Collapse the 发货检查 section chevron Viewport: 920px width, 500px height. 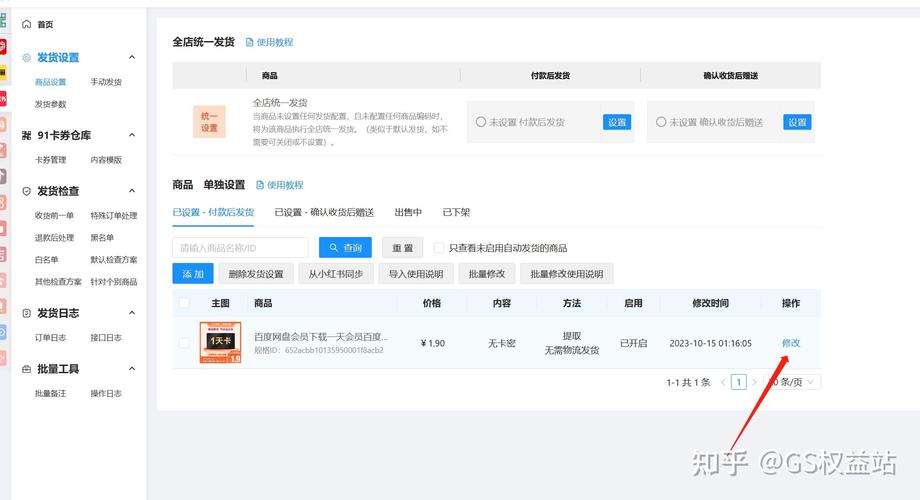132,191
